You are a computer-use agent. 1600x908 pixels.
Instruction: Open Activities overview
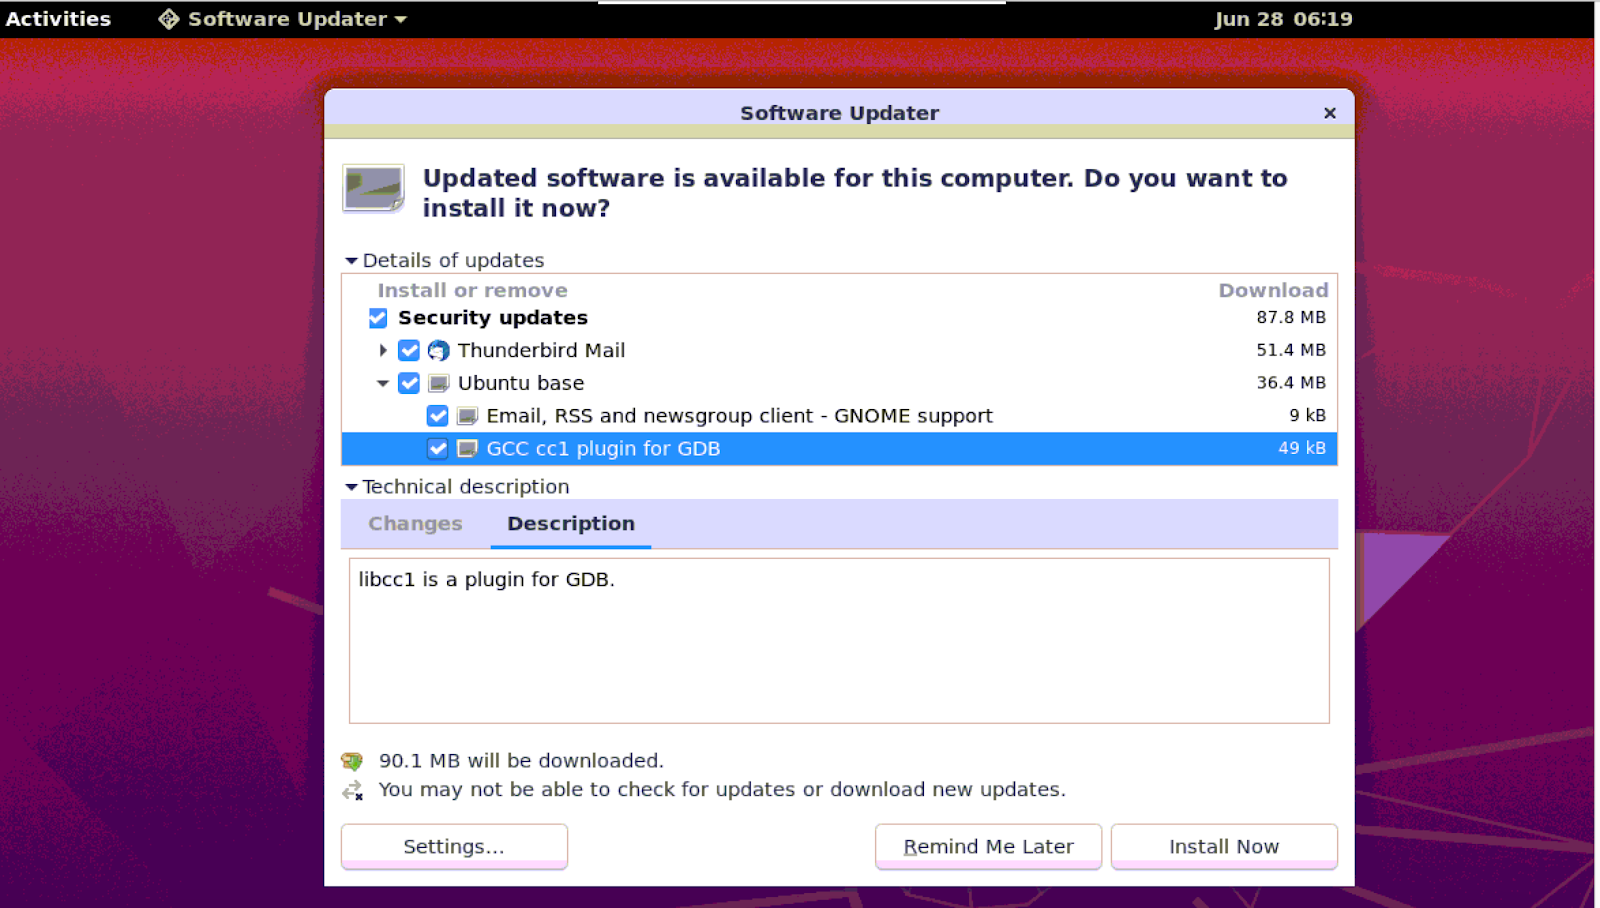pos(58,19)
